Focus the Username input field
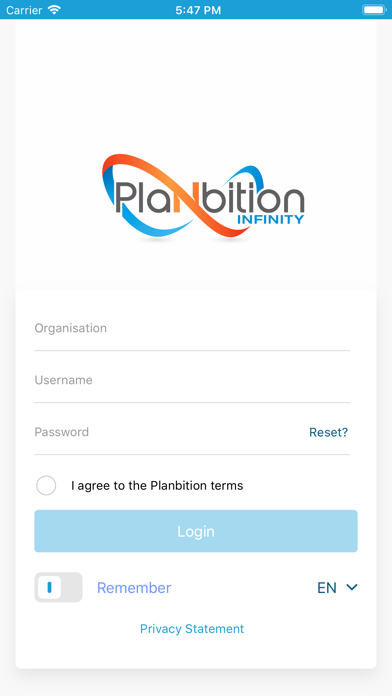 (x=192, y=380)
